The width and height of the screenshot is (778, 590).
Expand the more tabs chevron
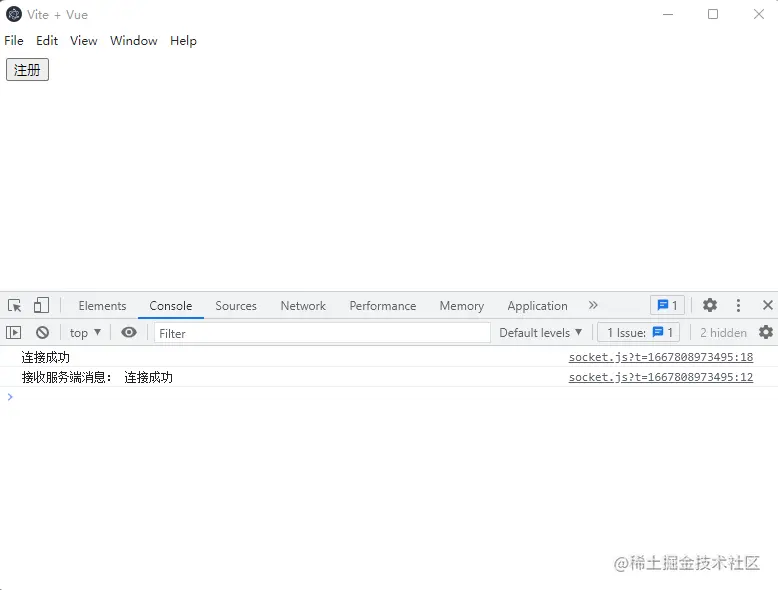593,305
